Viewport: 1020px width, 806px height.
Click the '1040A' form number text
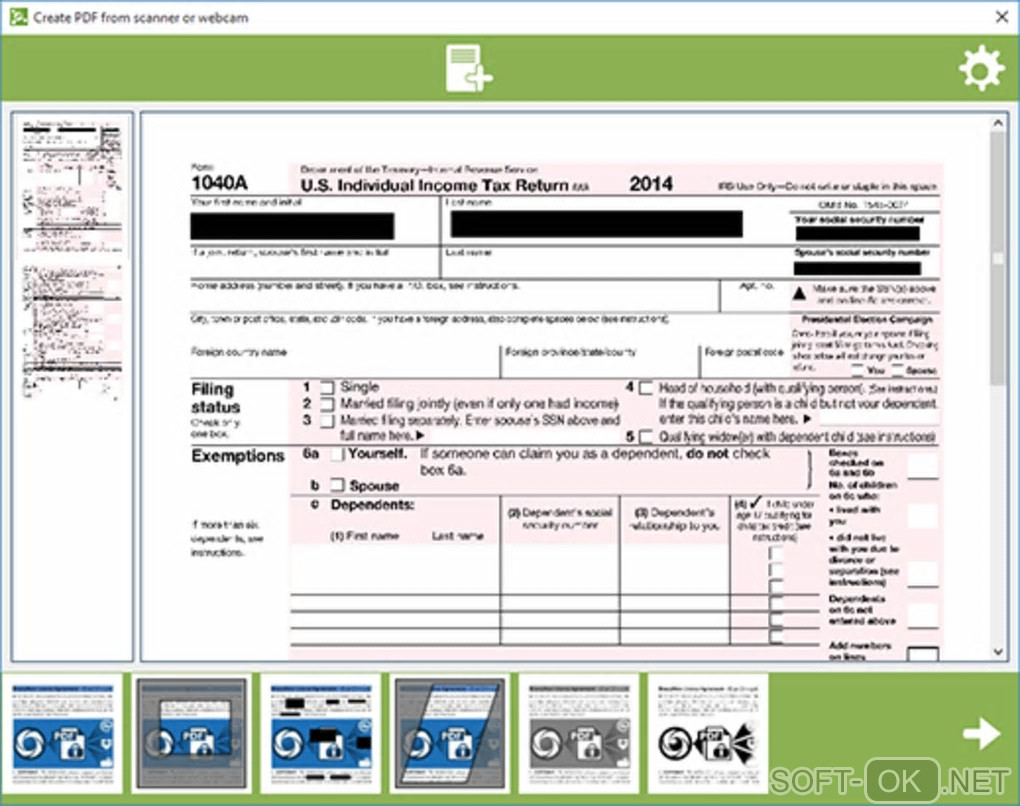[x=219, y=183]
